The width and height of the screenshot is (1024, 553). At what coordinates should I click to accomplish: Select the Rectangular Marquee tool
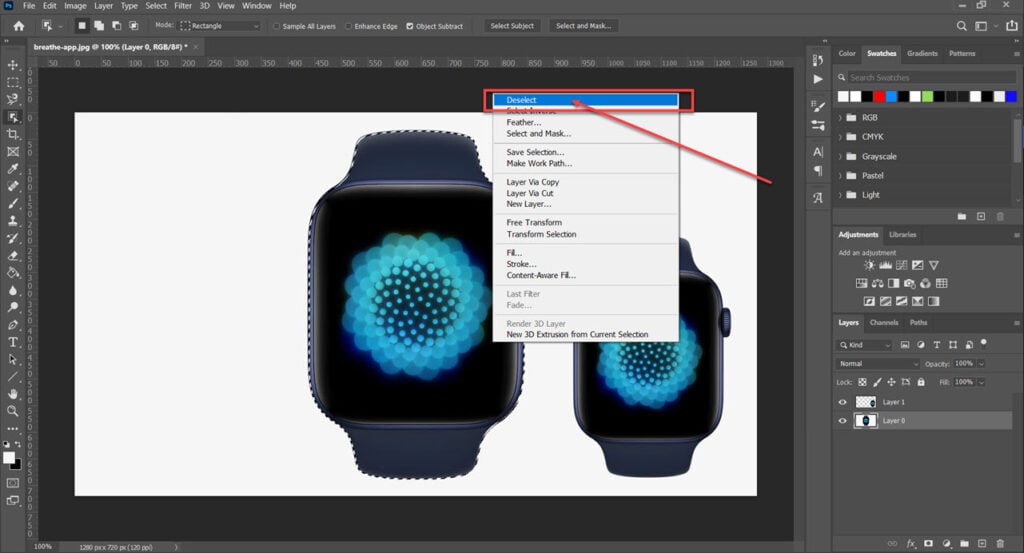(12, 83)
